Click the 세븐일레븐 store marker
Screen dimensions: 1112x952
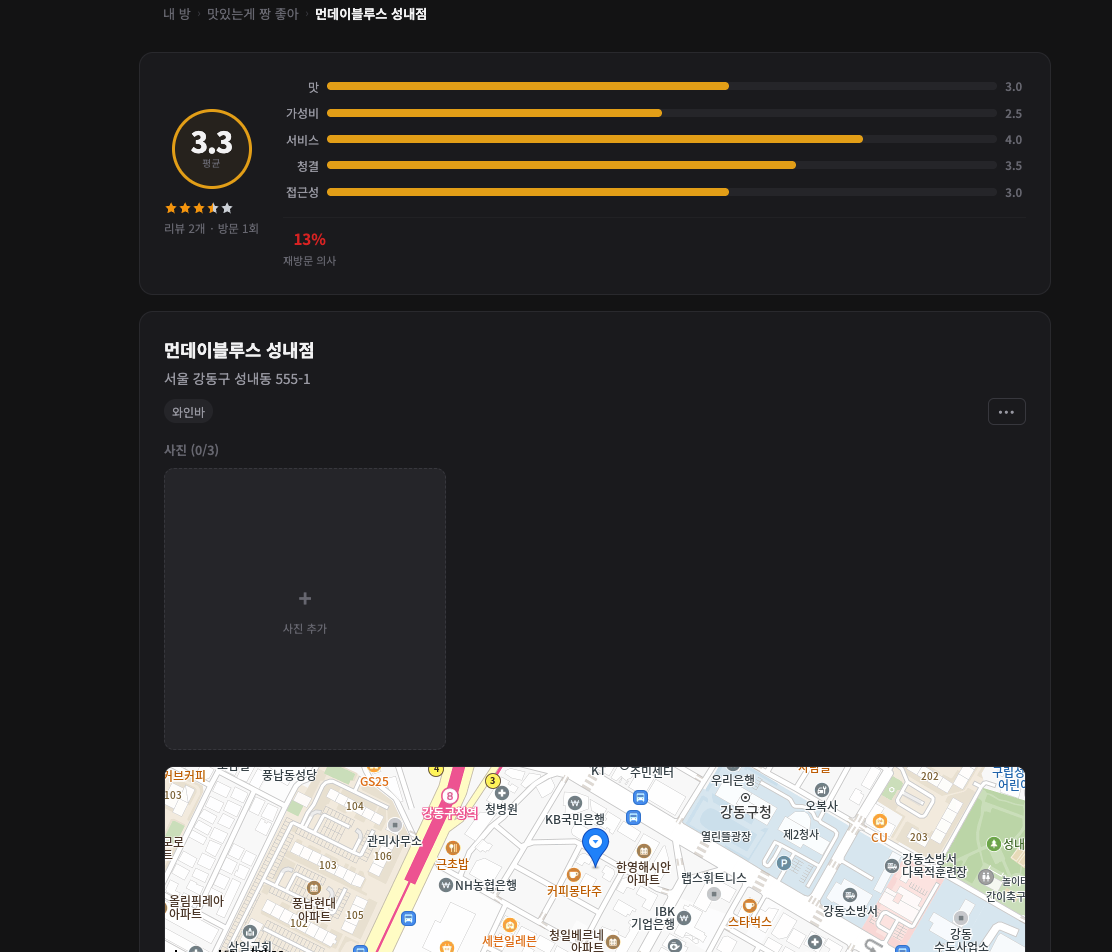pyautogui.click(x=509, y=925)
